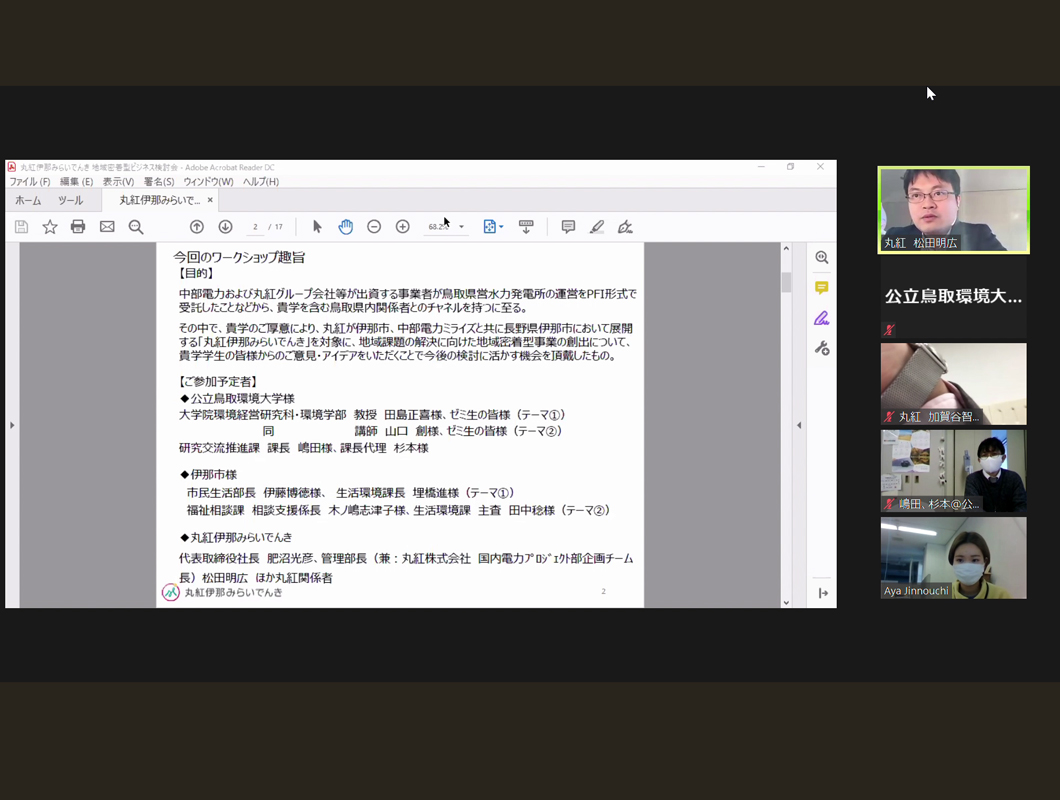Viewport: 1060px width, 800px height.
Task: Switch to the ツール tab
Action: pyautogui.click(x=70, y=200)
